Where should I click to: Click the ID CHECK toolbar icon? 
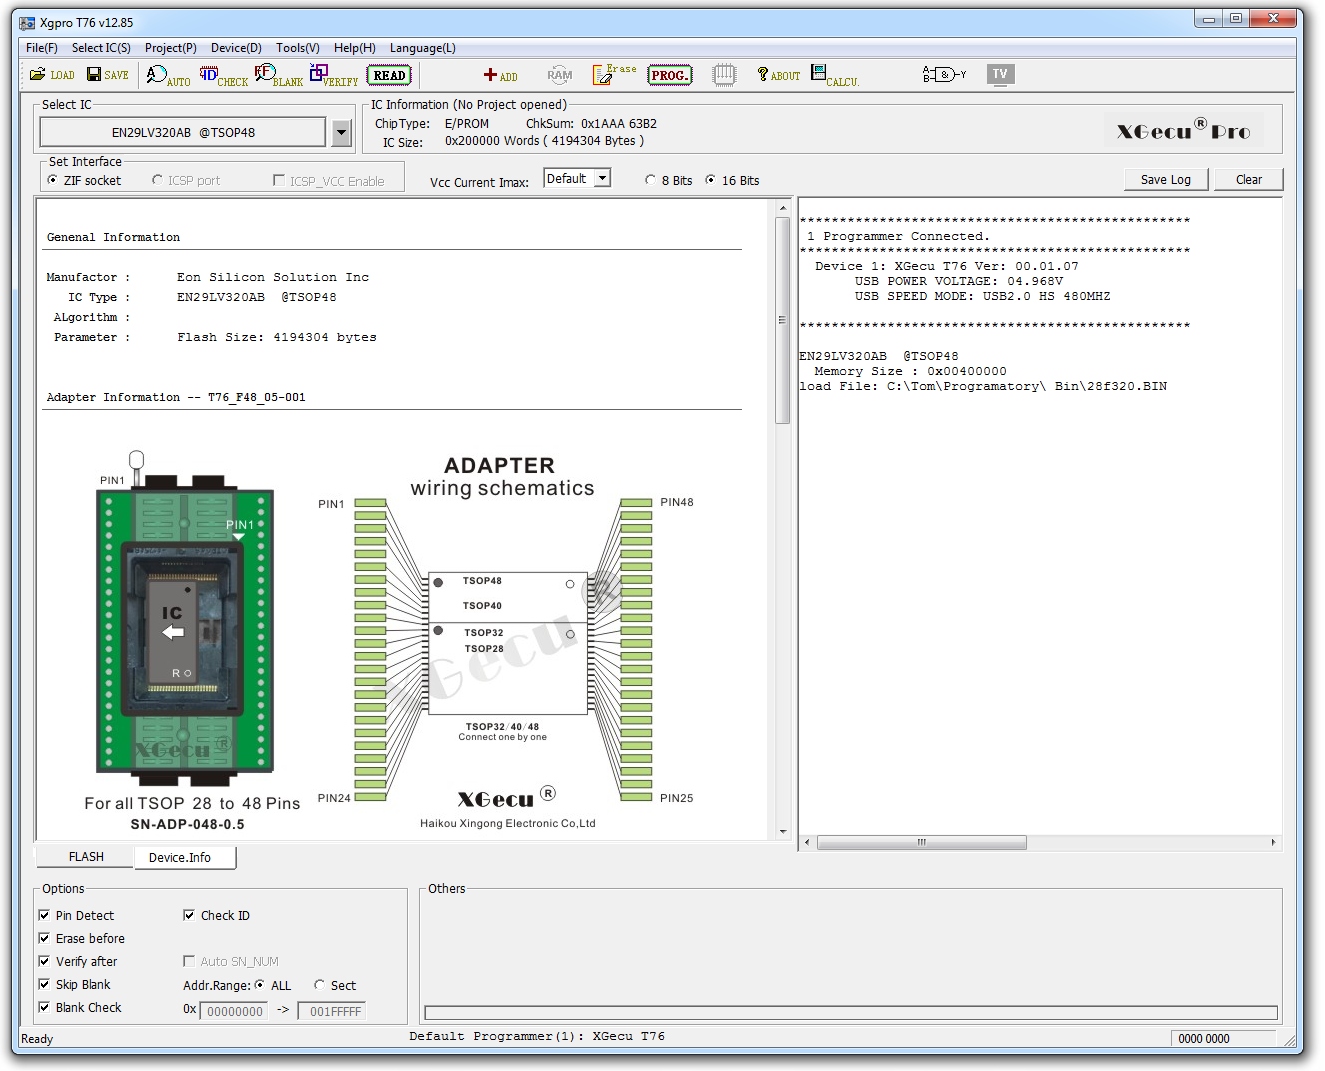tap(223, 75)
